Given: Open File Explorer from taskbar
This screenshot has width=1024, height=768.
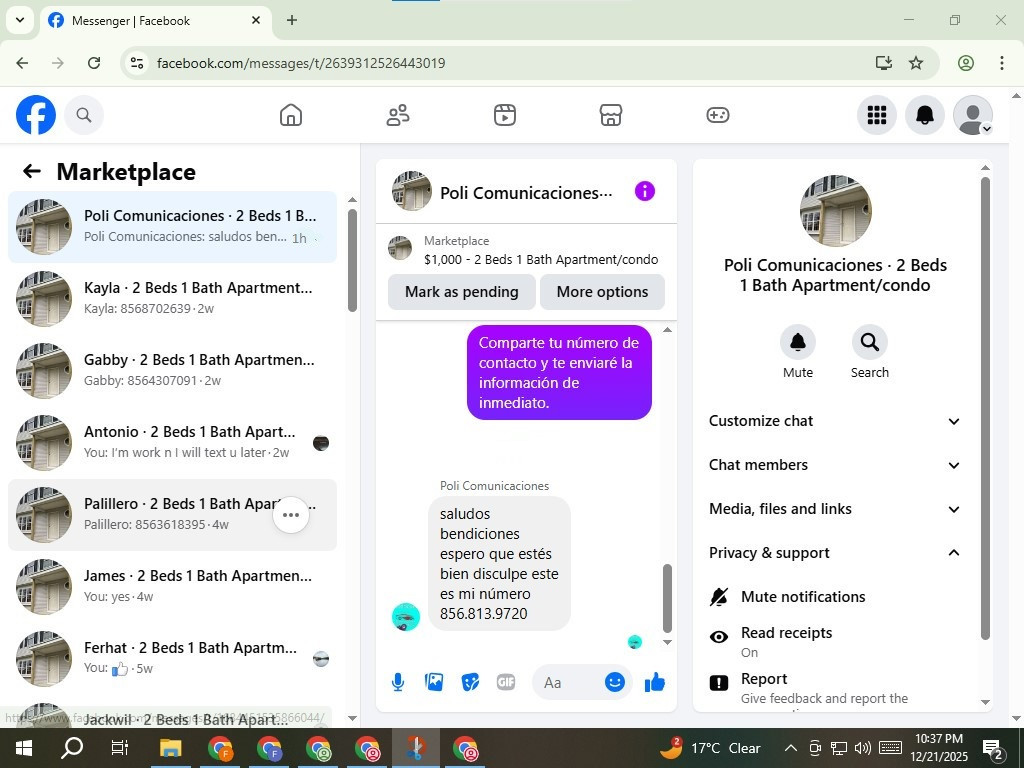Looking at the screenshot, I should (x=171, y=748).
